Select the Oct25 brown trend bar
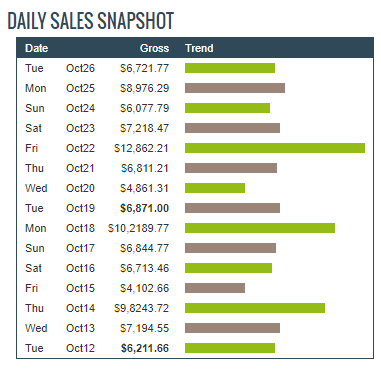The height and width of the screenshot is (369, 381). pos(235,88)
